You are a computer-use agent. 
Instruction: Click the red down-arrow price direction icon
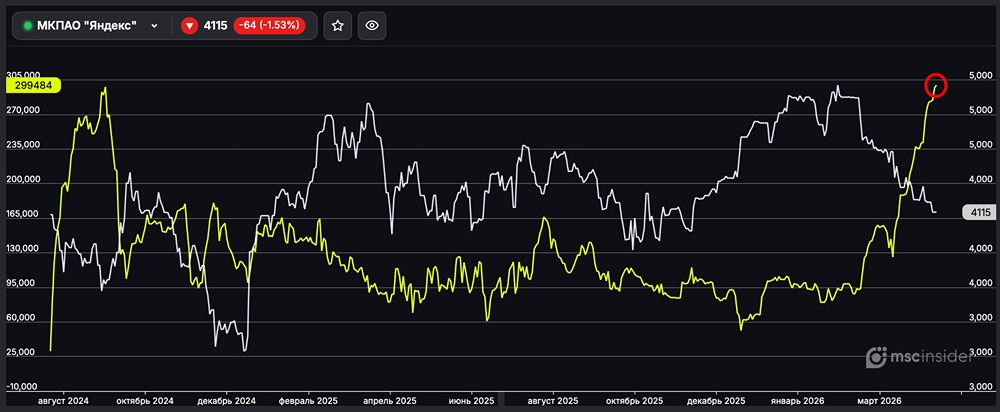[189, 26]
